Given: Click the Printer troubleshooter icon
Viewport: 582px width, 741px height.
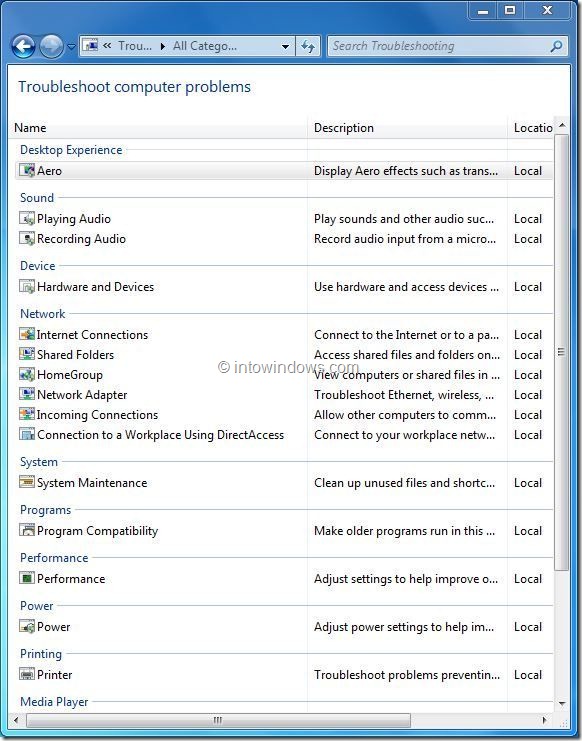Looking at the screenshot, I should [27, 674].
